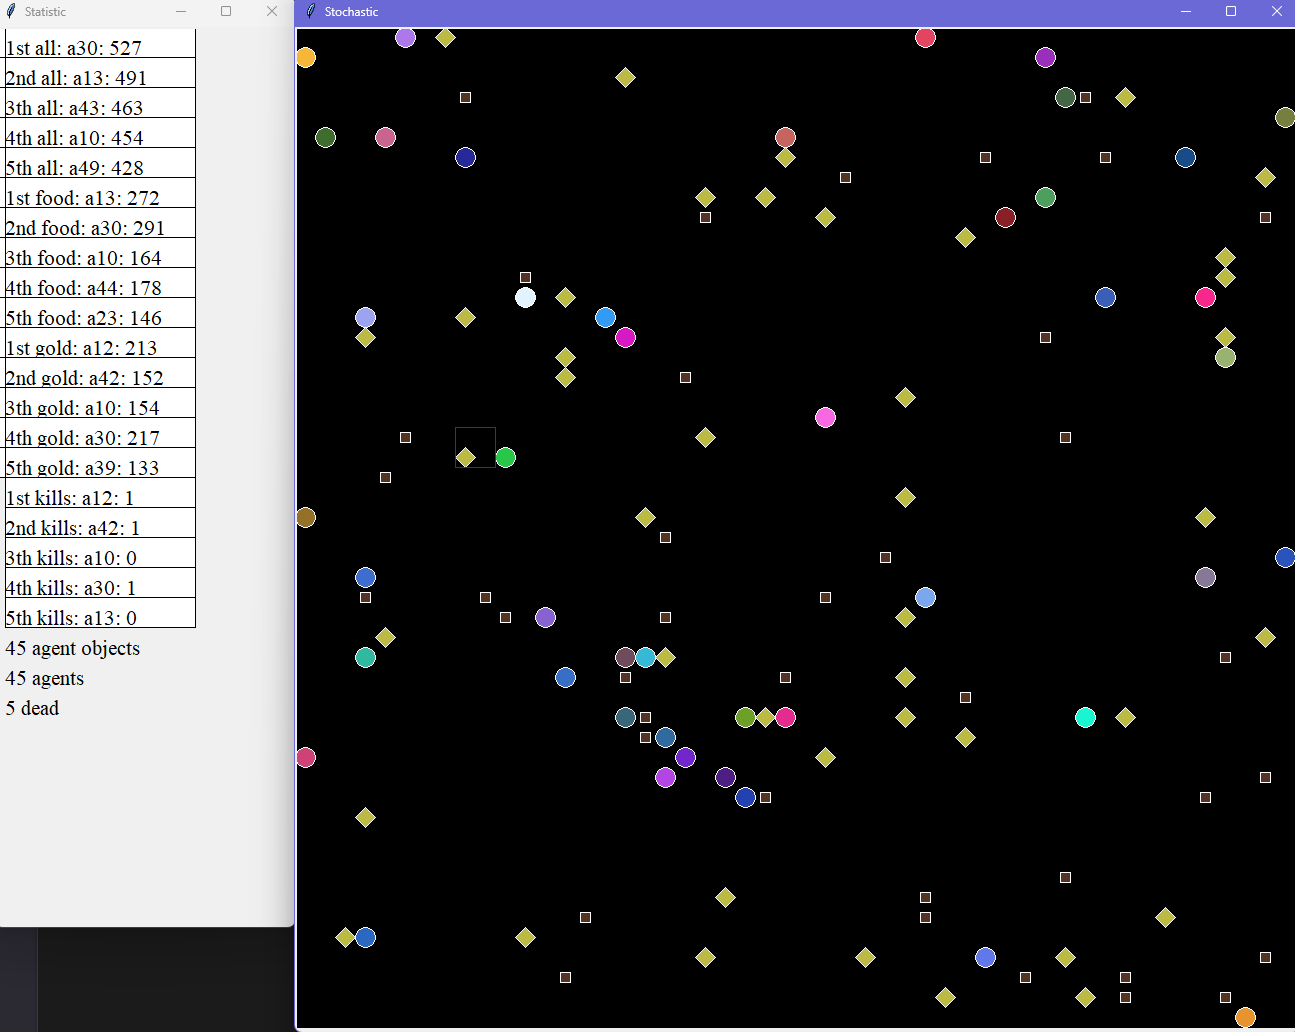The width and height of the screenshot is (1295, 1032).
Task: Click the dark maroon agent circle
Action: [x=1005, y=217]
